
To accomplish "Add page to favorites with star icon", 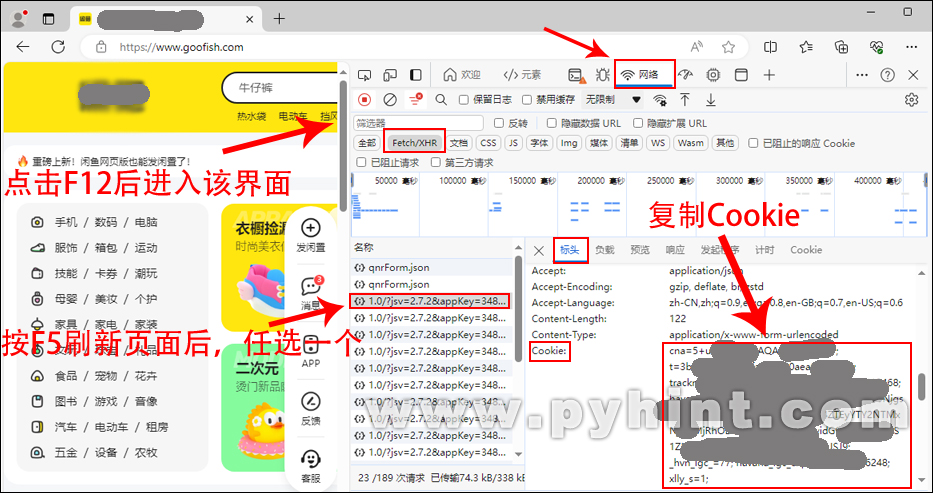I will 728,47.
